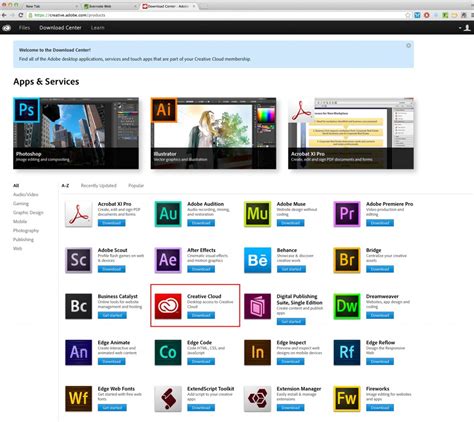Select the Adobe Muse Mu icon
The width and height of the screenshot is (474, 422).
point(257,214)
